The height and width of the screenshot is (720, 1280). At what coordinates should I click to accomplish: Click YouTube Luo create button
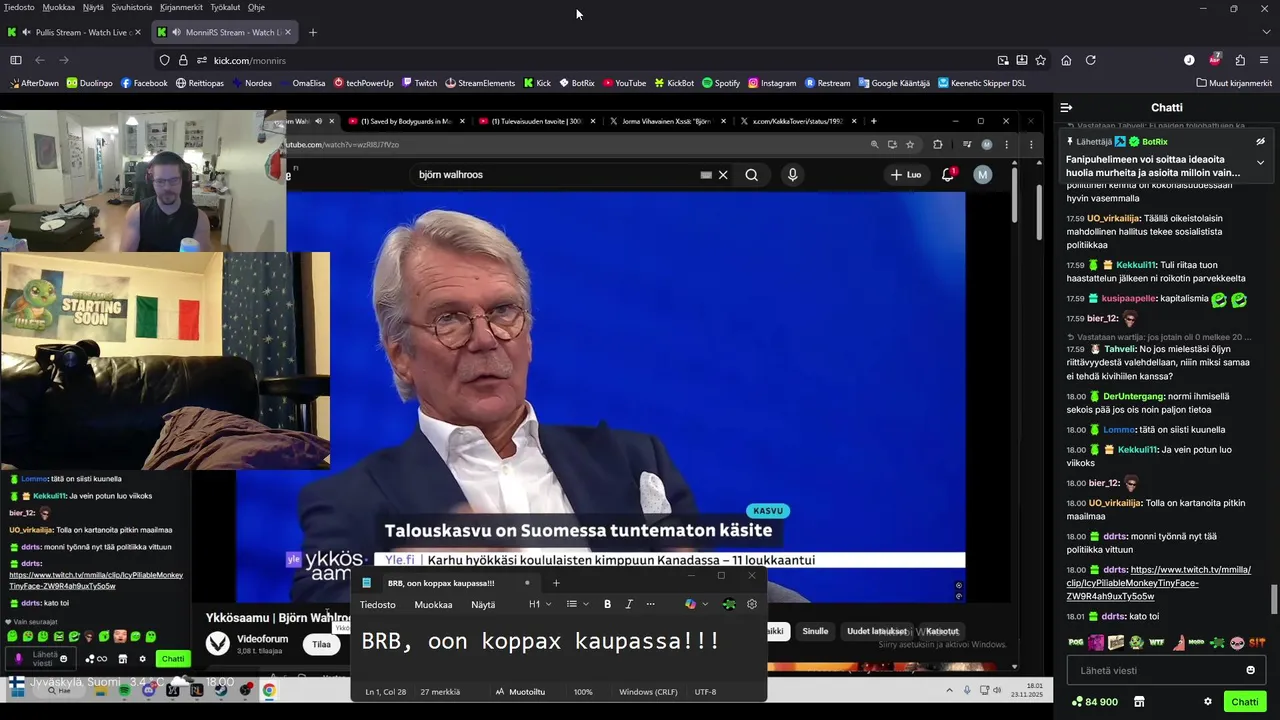[906, 175]
